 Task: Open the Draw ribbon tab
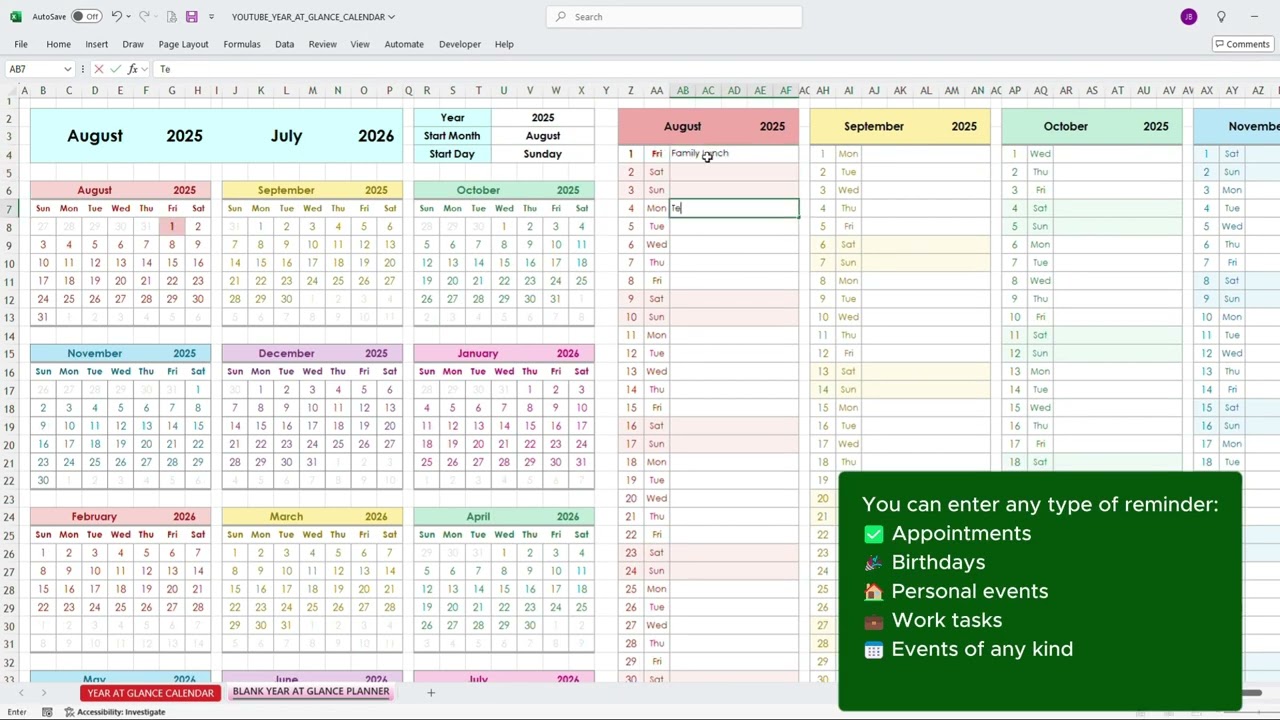133,44
